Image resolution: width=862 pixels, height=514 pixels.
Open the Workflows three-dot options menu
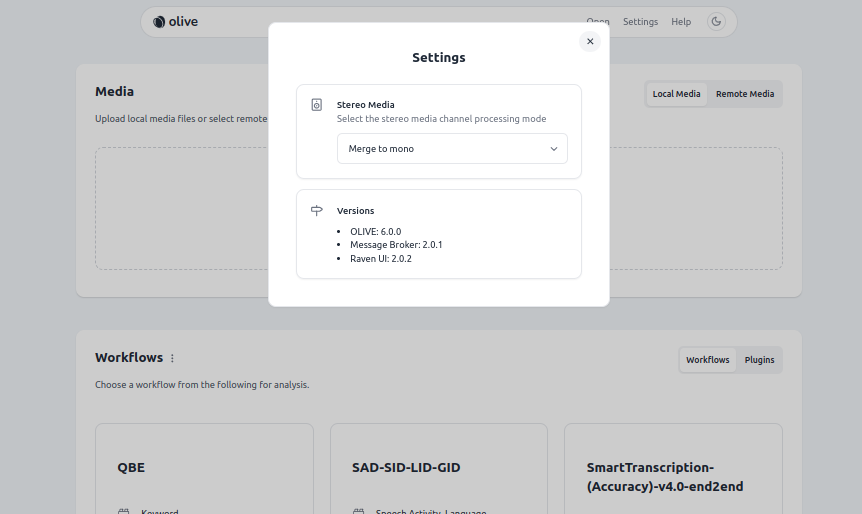(172, 358)
